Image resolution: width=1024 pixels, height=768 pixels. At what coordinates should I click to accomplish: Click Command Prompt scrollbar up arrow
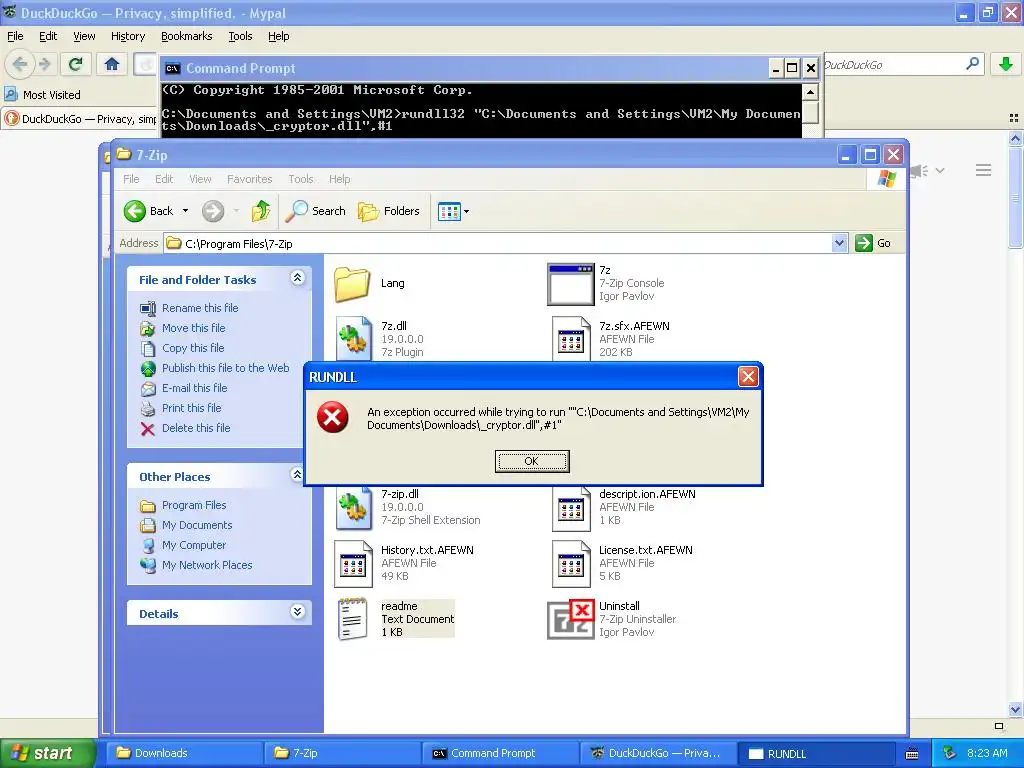point(810,91)
